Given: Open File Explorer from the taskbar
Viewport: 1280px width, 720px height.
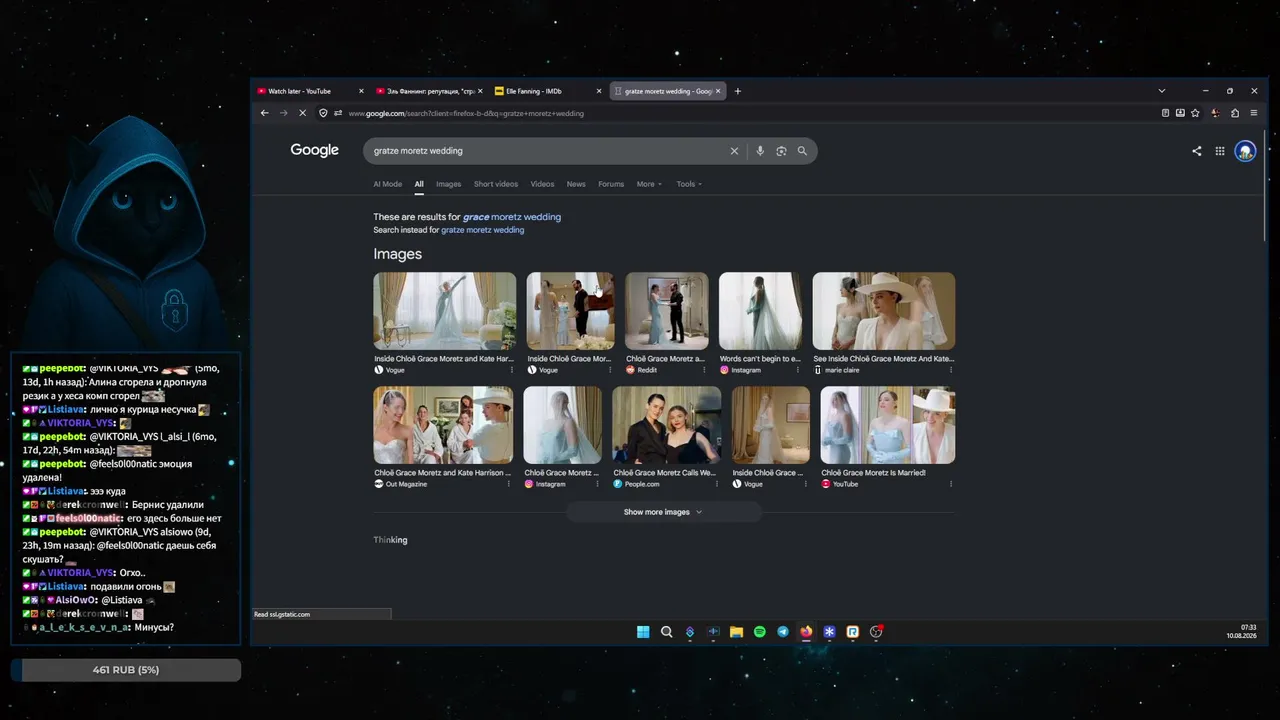Looking at the screenshot, I should 736,632.
